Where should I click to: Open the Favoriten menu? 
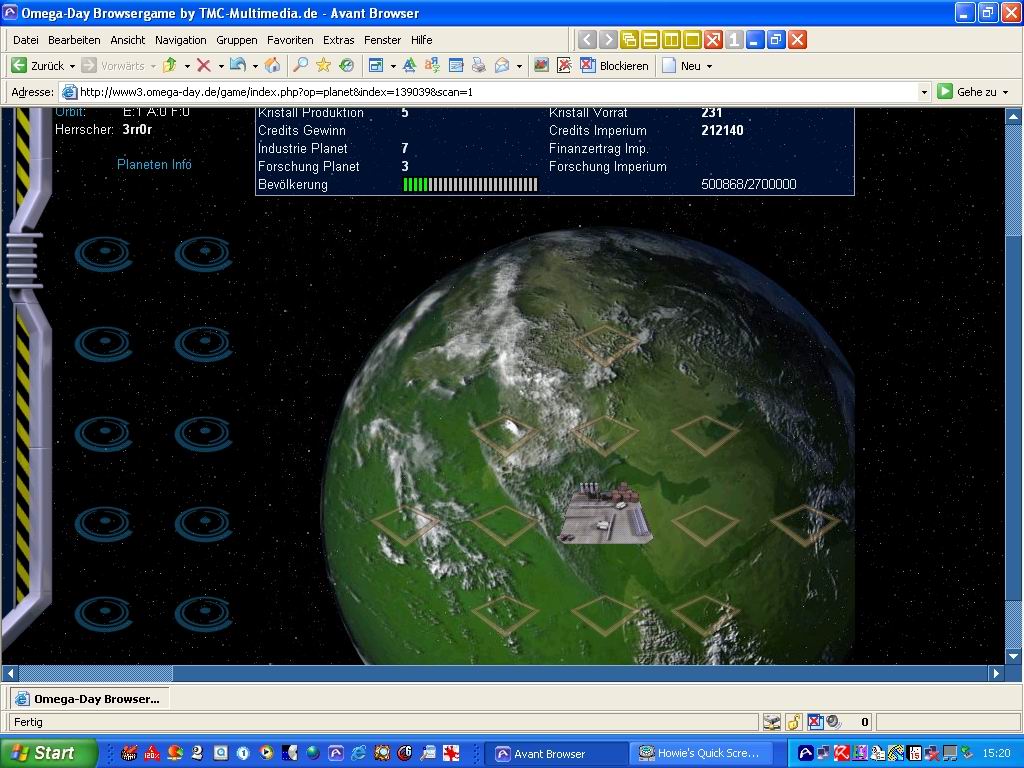tap(290, 40)
